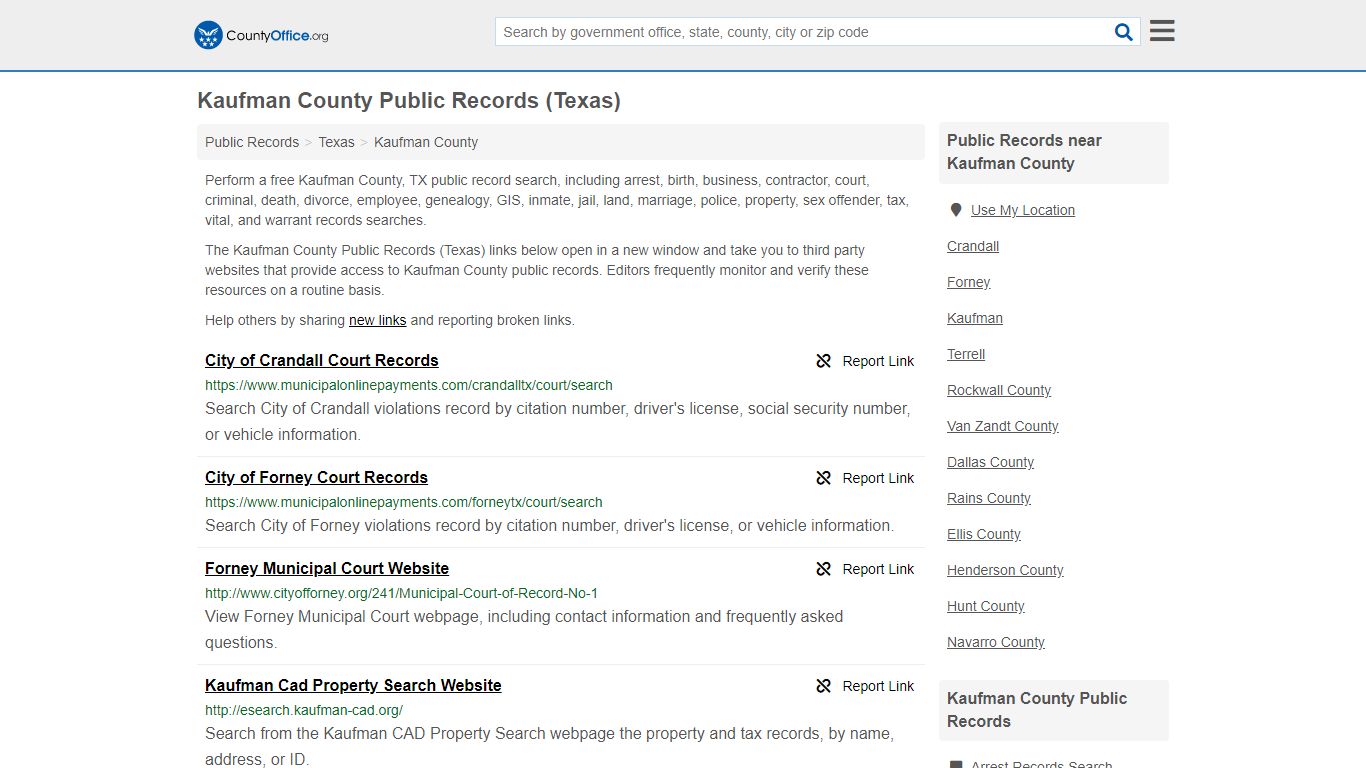Follow the 'new links' link
The image size is (1366, 768).
tap(377, 320)
